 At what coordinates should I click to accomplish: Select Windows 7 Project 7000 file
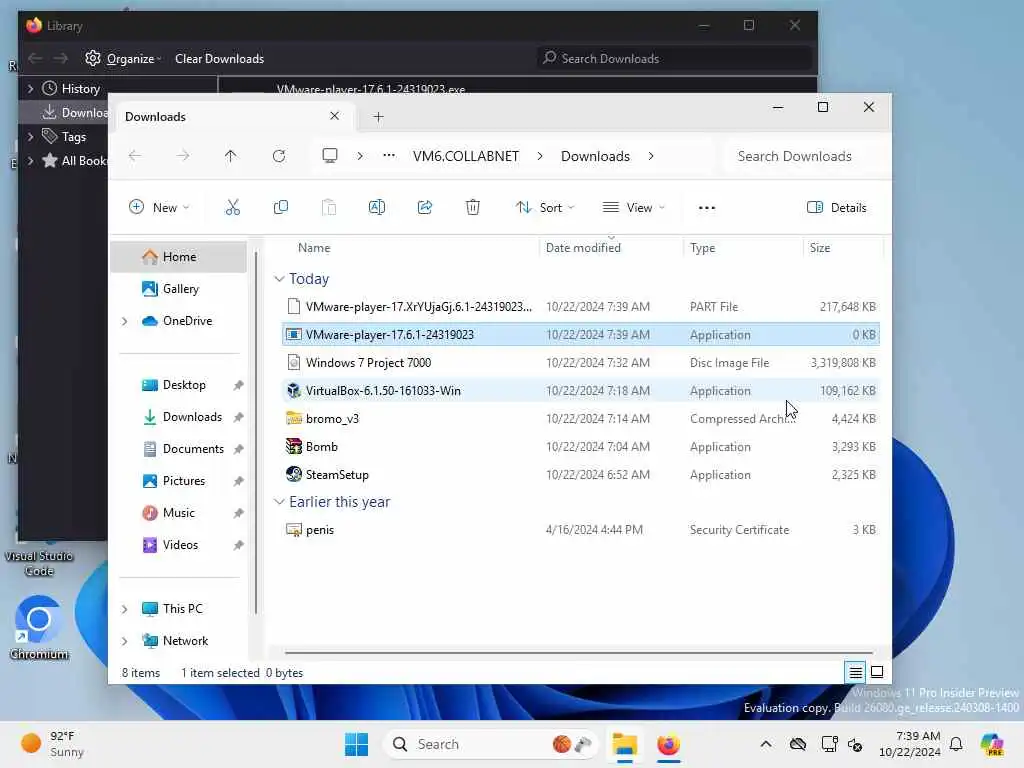581,362
